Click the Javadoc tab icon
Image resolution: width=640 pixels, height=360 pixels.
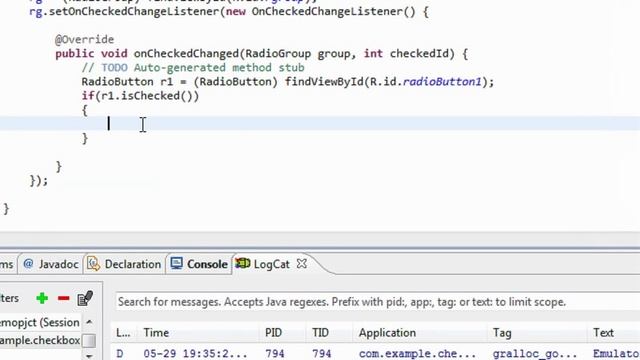[28, 264]
